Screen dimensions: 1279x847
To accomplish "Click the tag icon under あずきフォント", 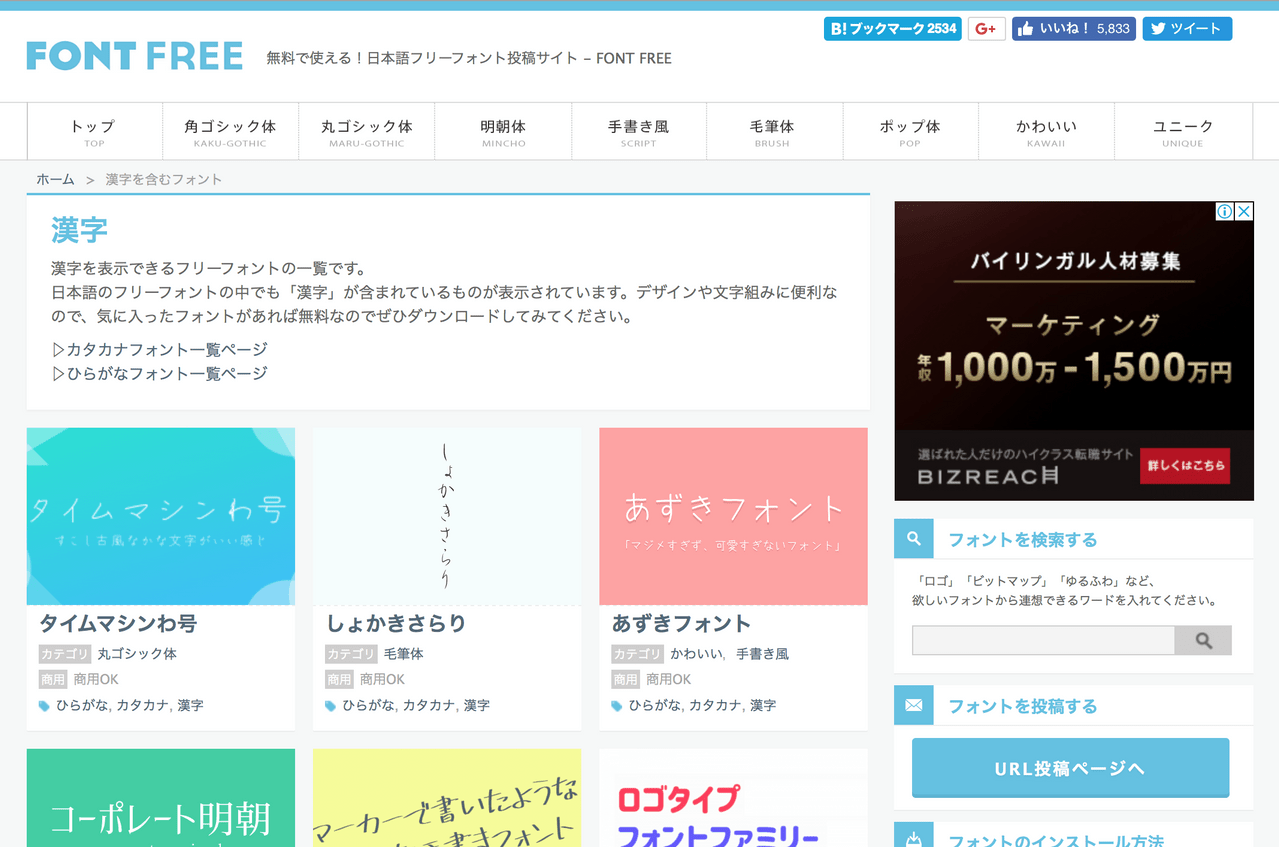I will tap(617, 706).
